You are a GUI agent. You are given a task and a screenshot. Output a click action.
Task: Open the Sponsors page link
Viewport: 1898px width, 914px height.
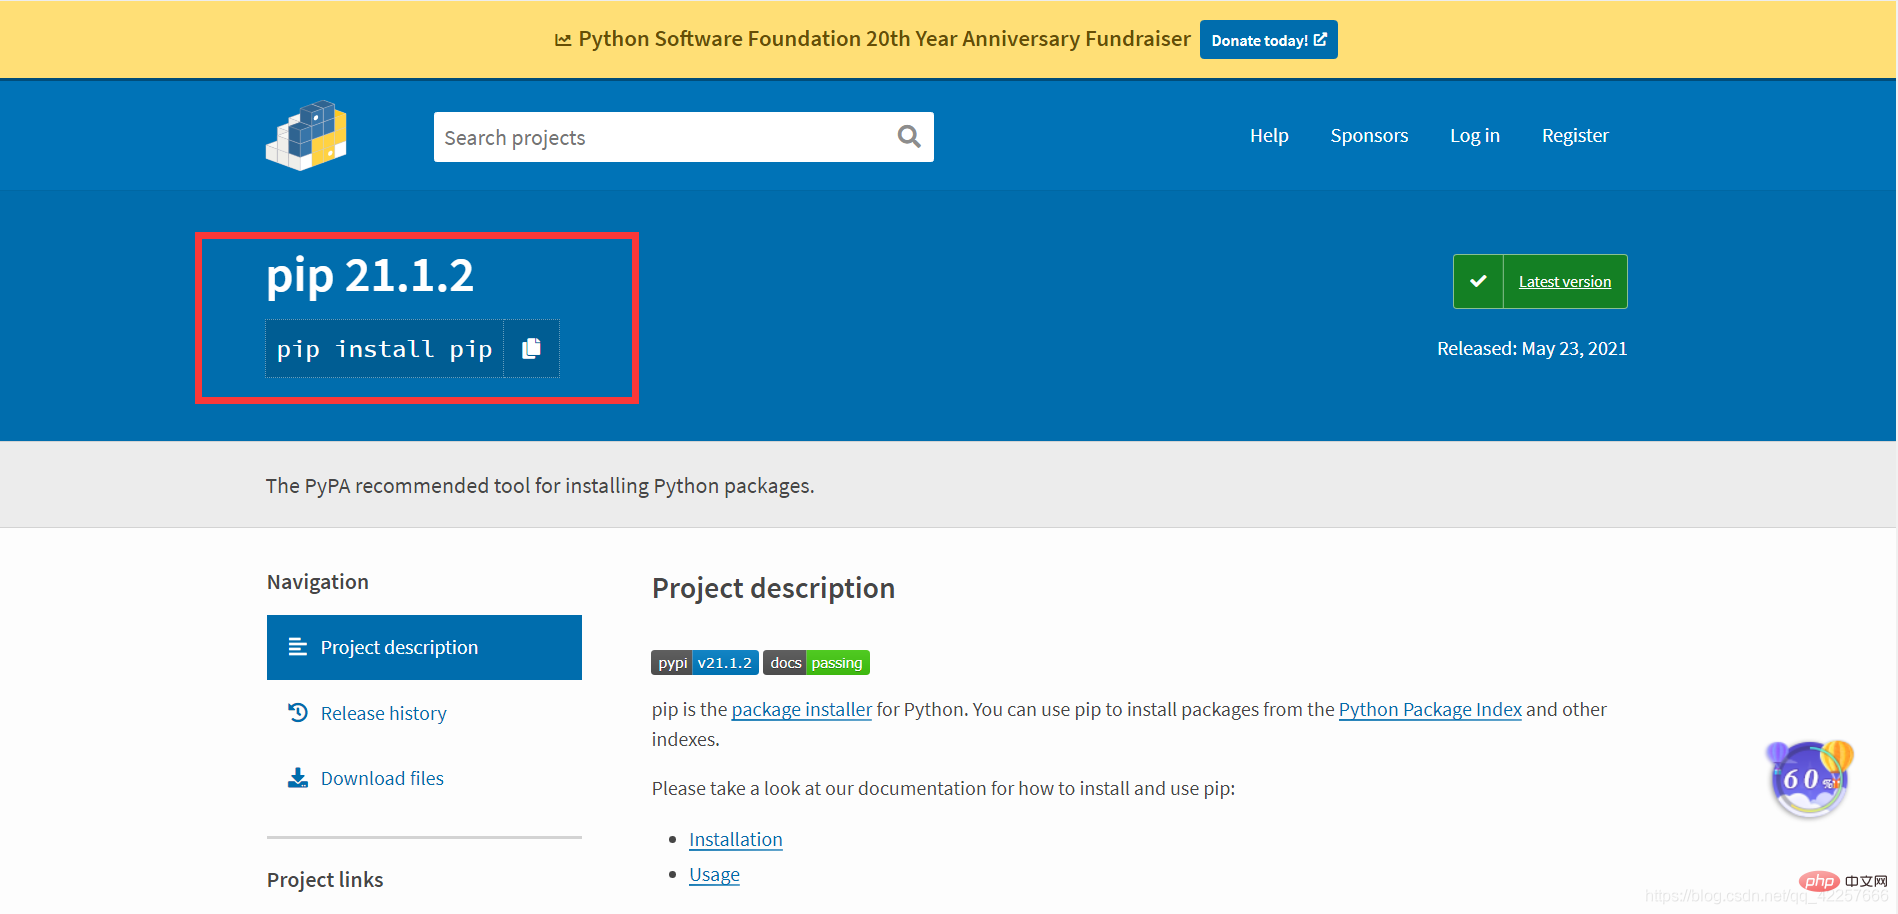(1369, 135)
